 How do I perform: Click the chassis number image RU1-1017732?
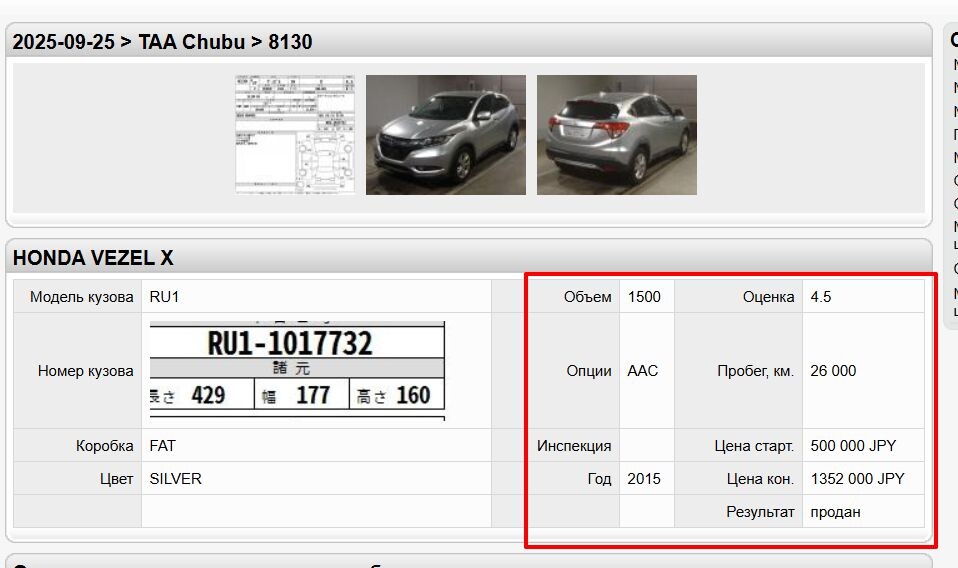(x=298, y=371)
